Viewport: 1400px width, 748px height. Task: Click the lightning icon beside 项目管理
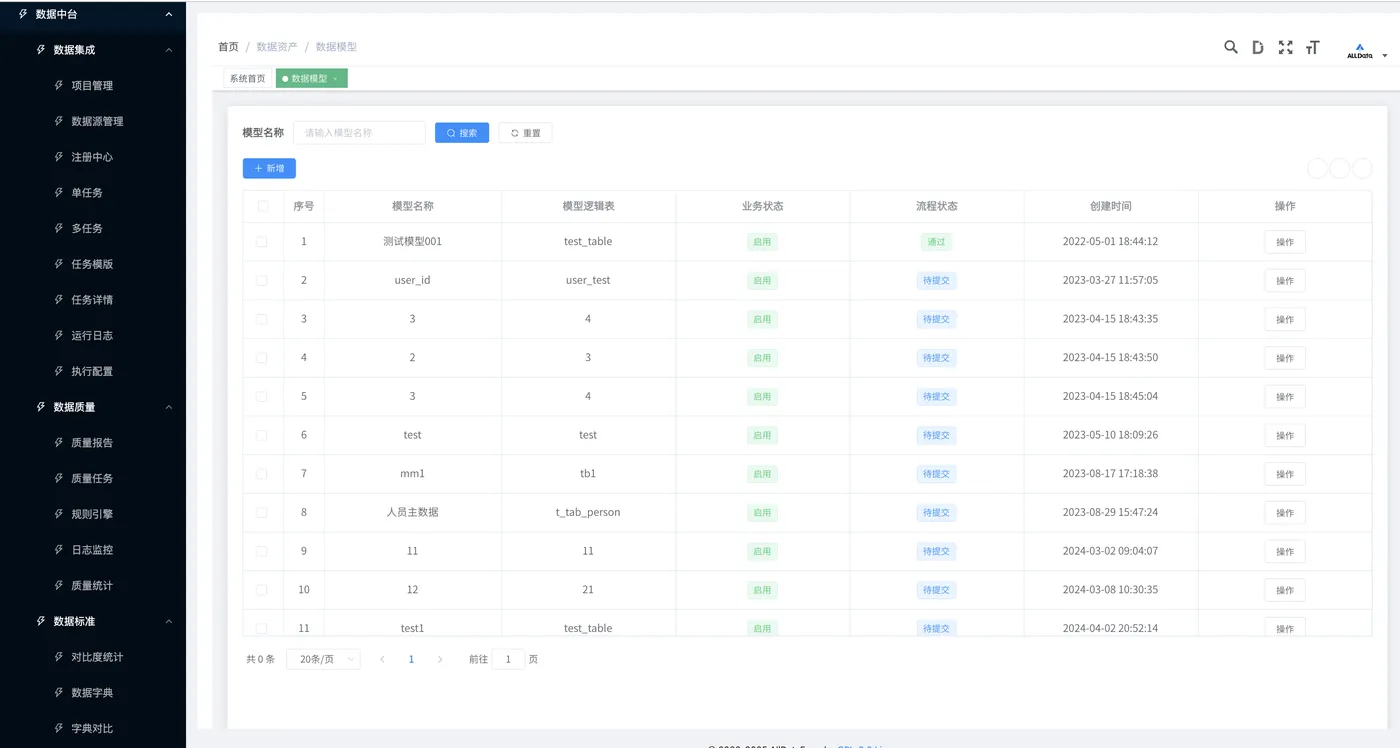coord(59,85)
